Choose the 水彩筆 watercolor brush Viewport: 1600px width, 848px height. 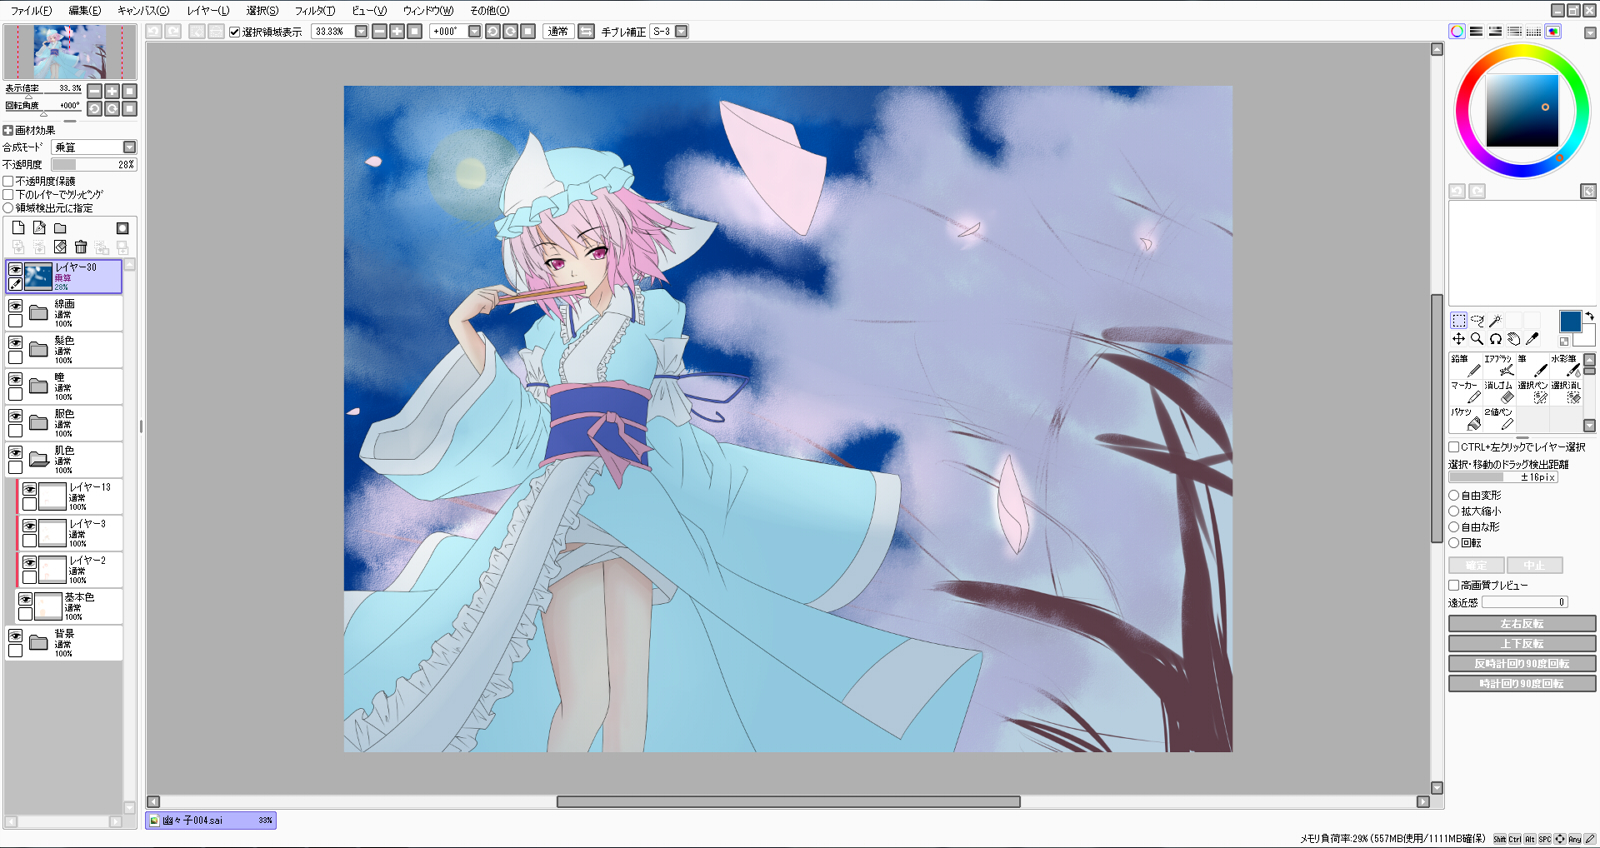click(x=1564, y=365)
